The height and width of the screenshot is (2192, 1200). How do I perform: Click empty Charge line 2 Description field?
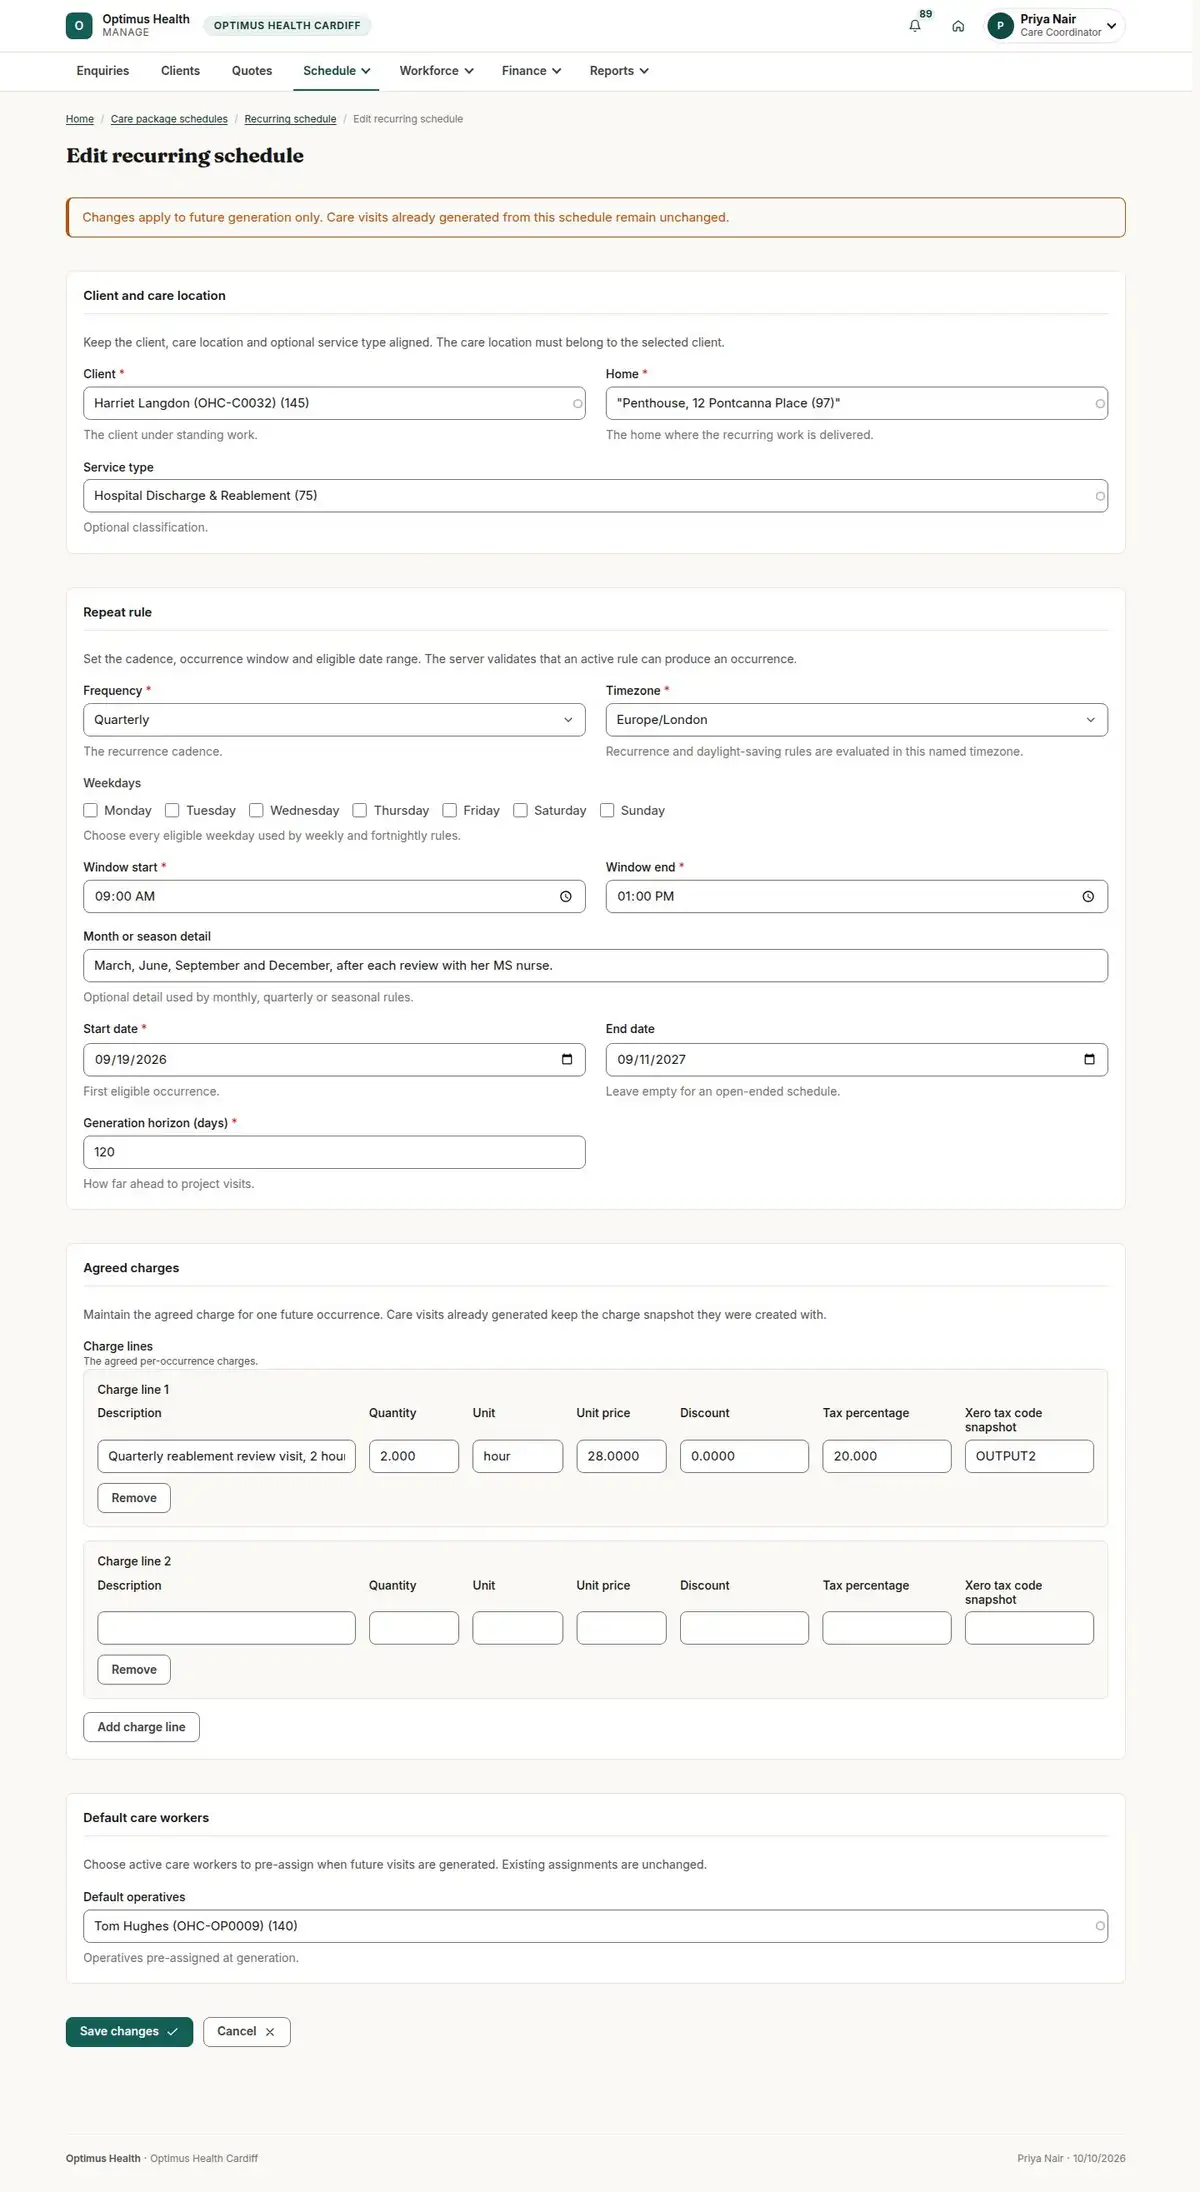[x=226, y=1628]
